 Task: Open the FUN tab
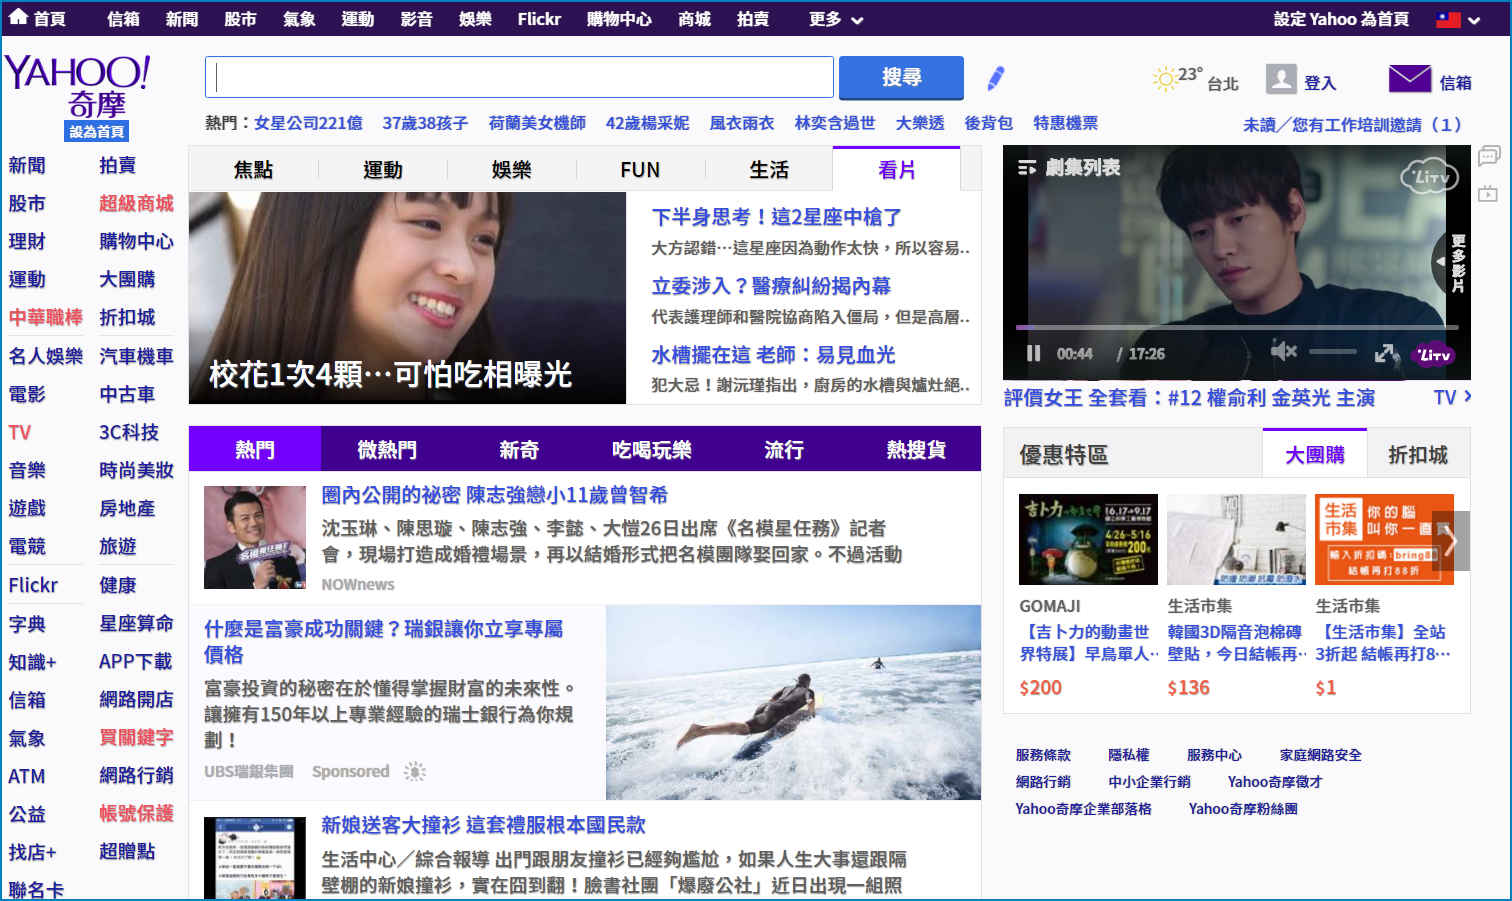(640, 170)
